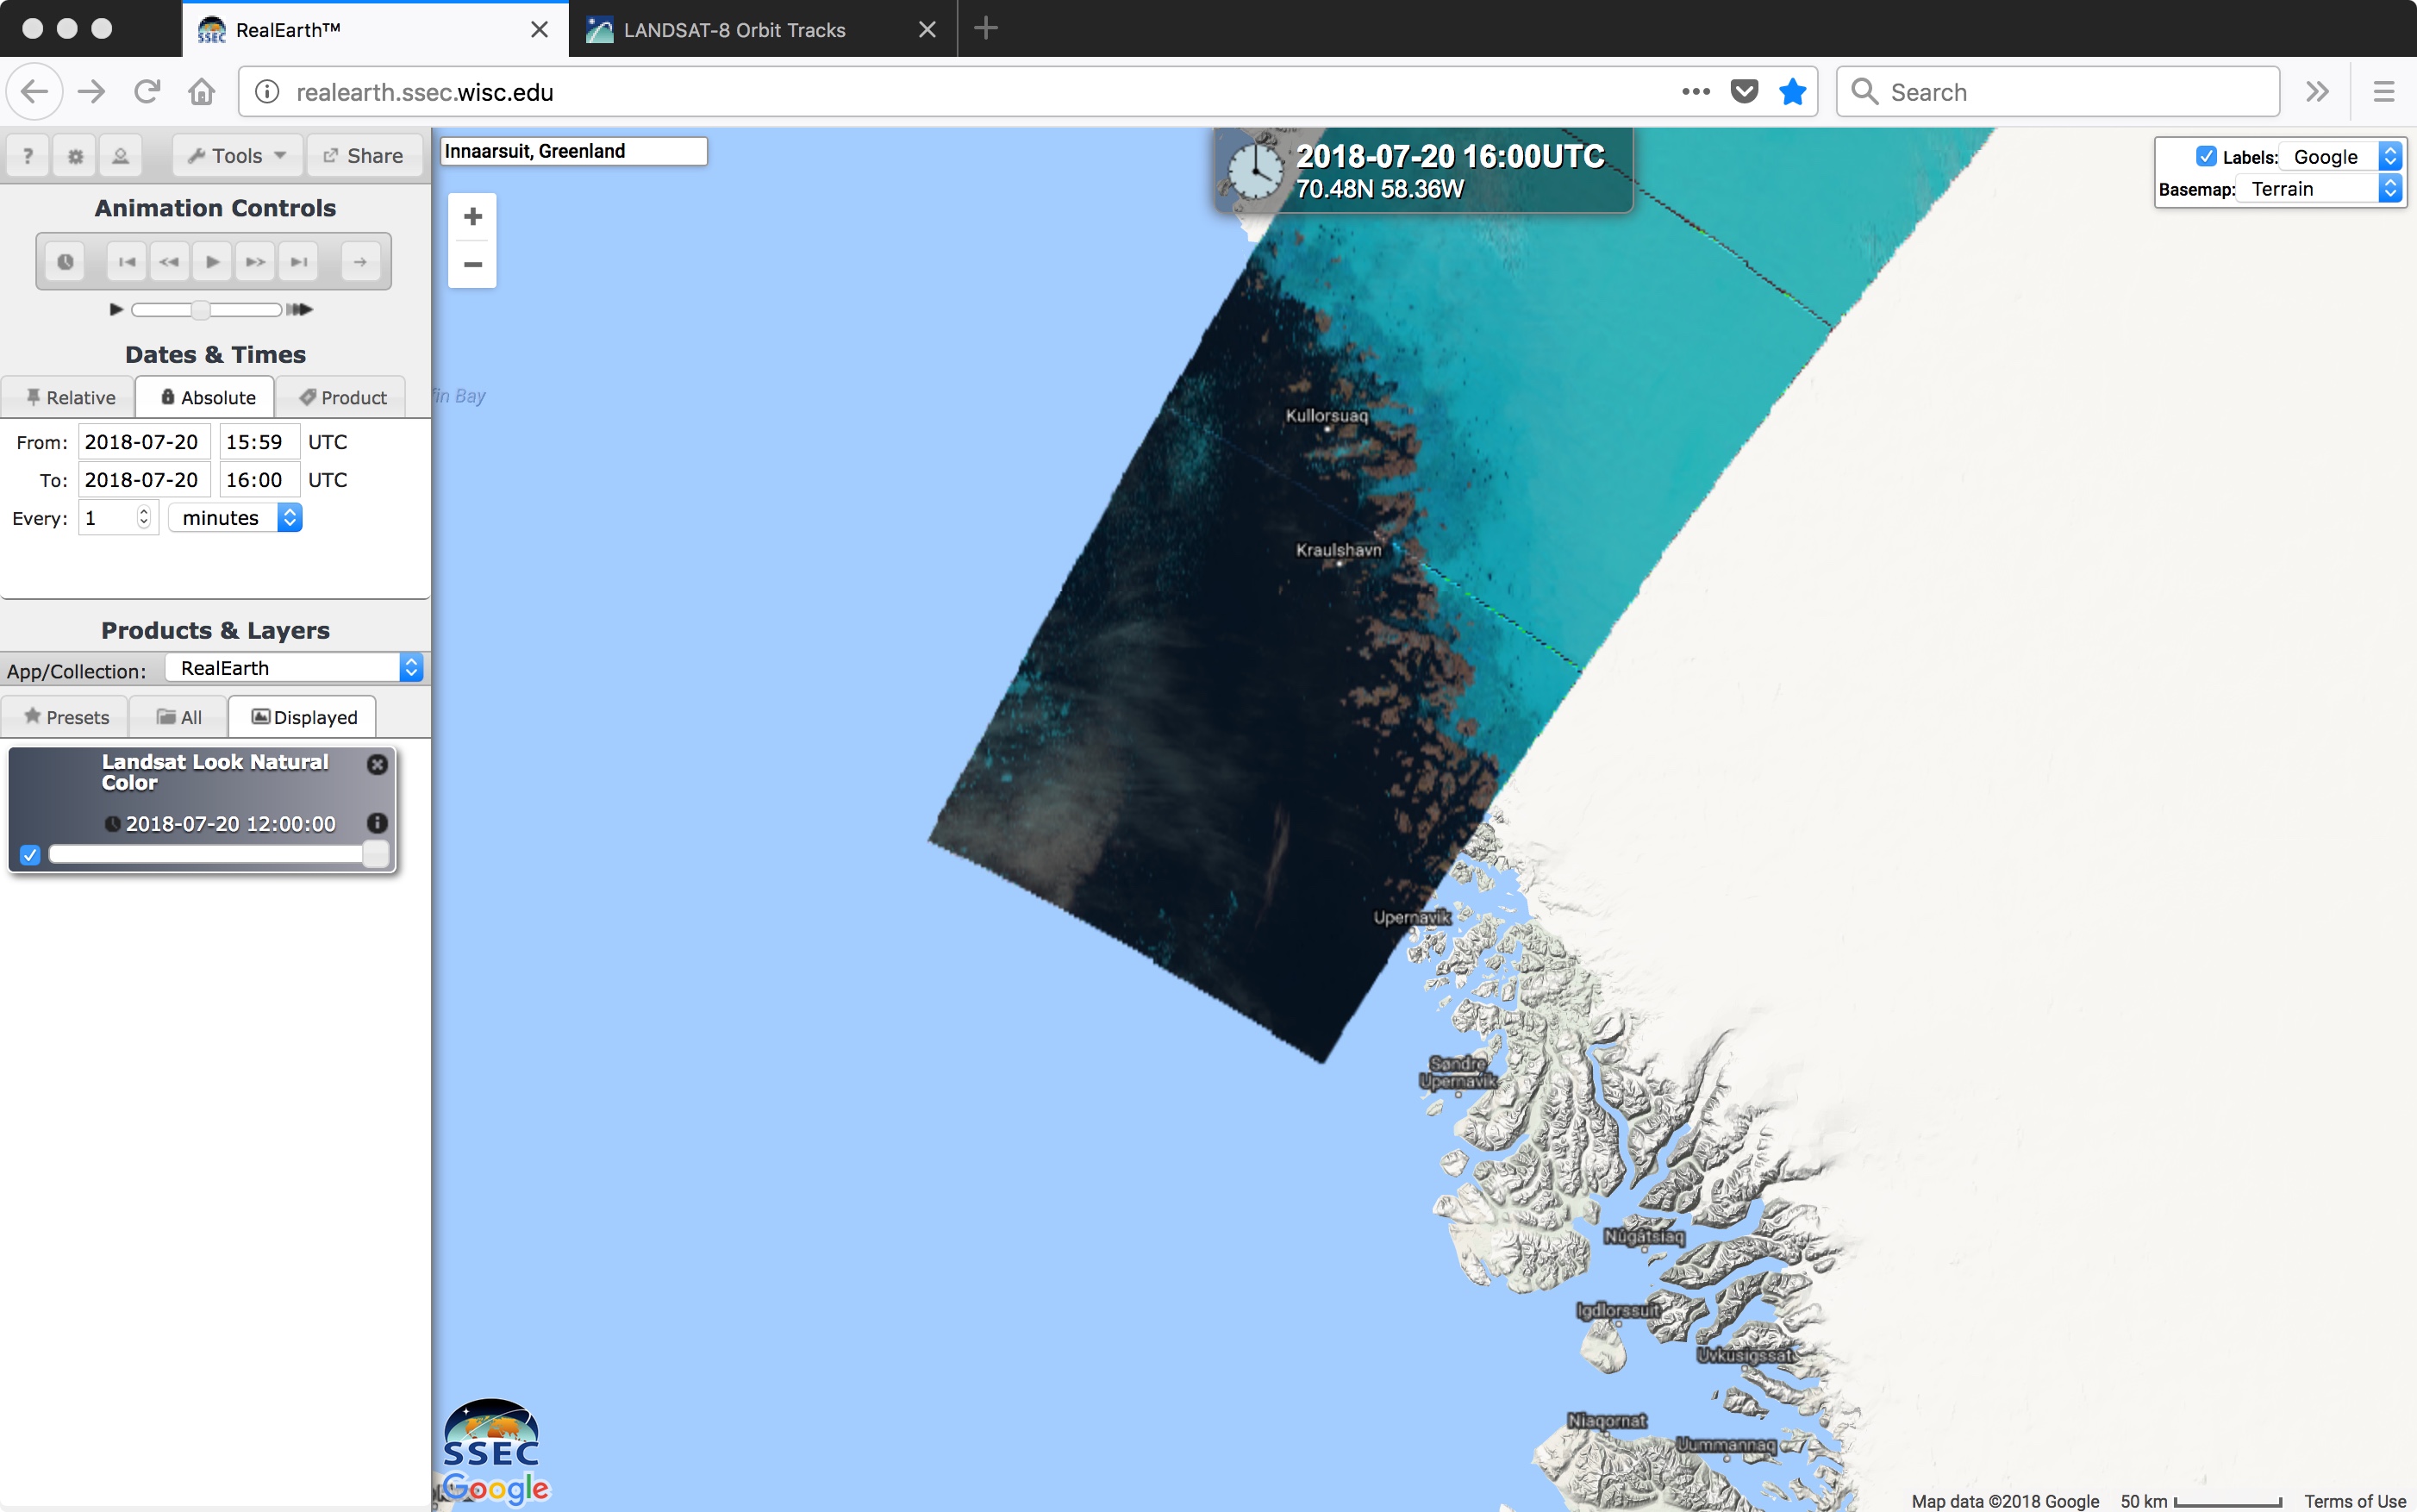Open the settings gear button
The image size is (2417, 1512).
coord(75,156)
